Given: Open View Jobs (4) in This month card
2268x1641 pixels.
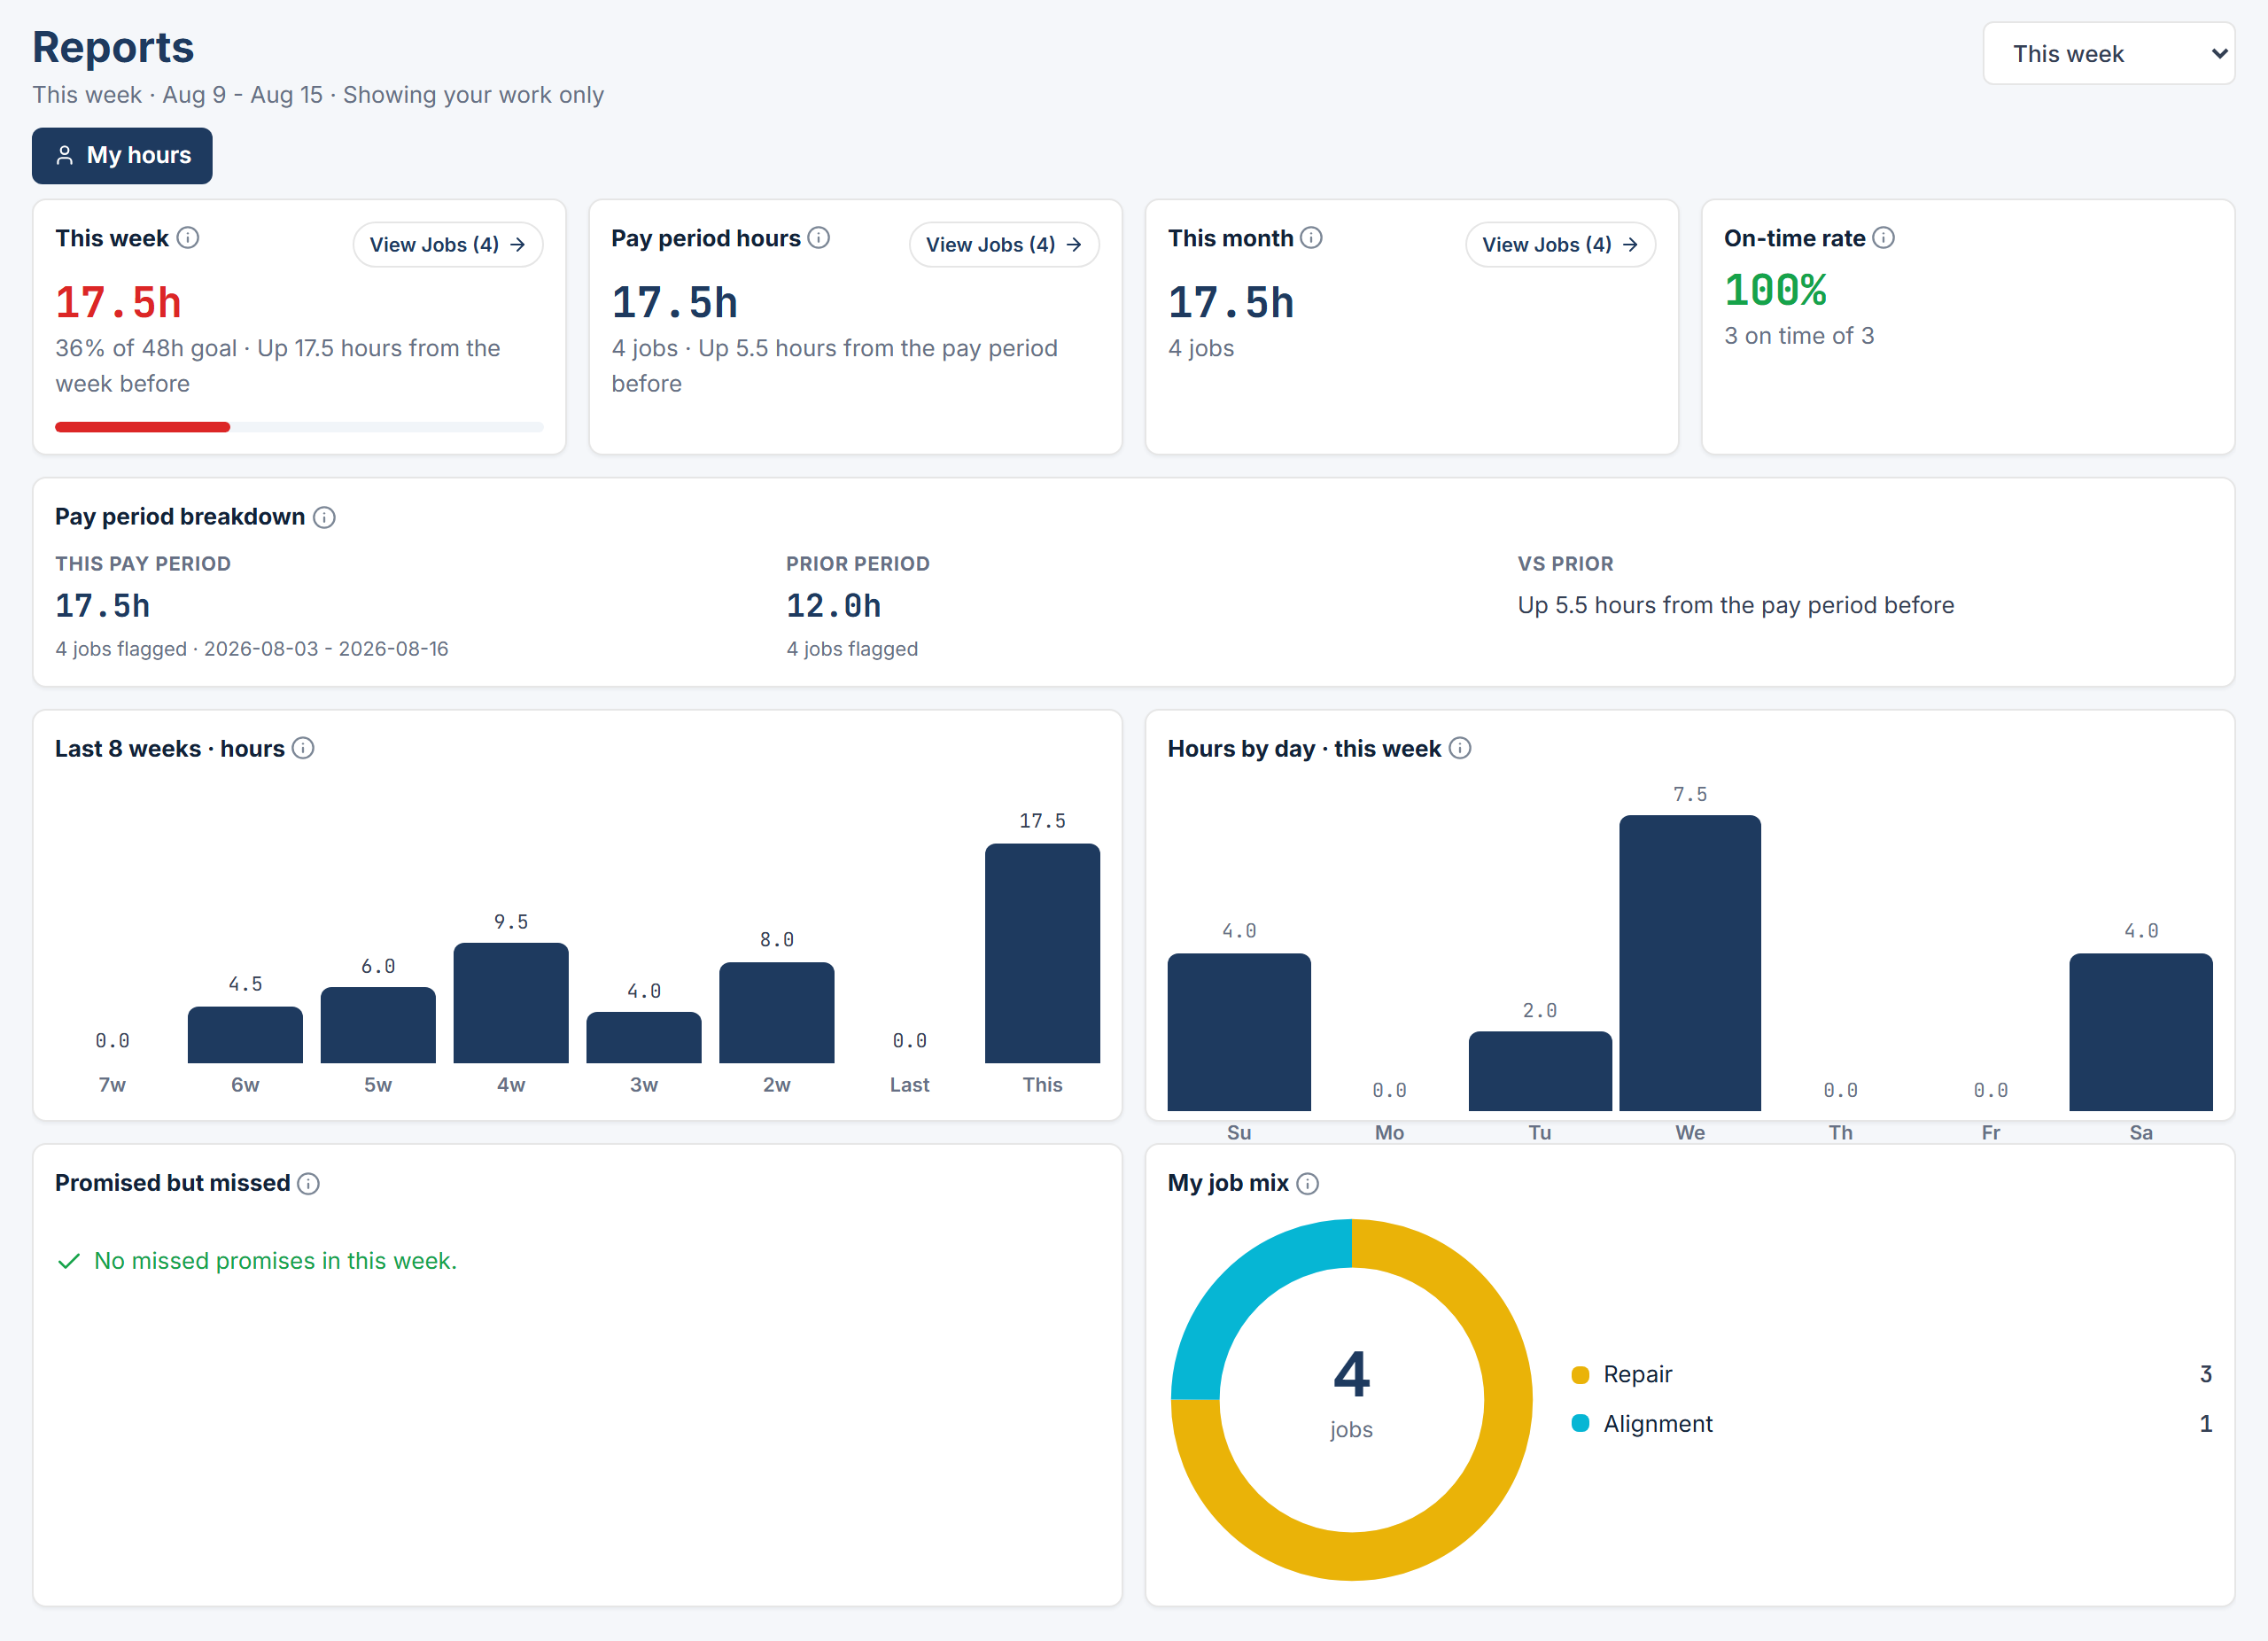Looking at the screenshot, I should click(1560, 245).
